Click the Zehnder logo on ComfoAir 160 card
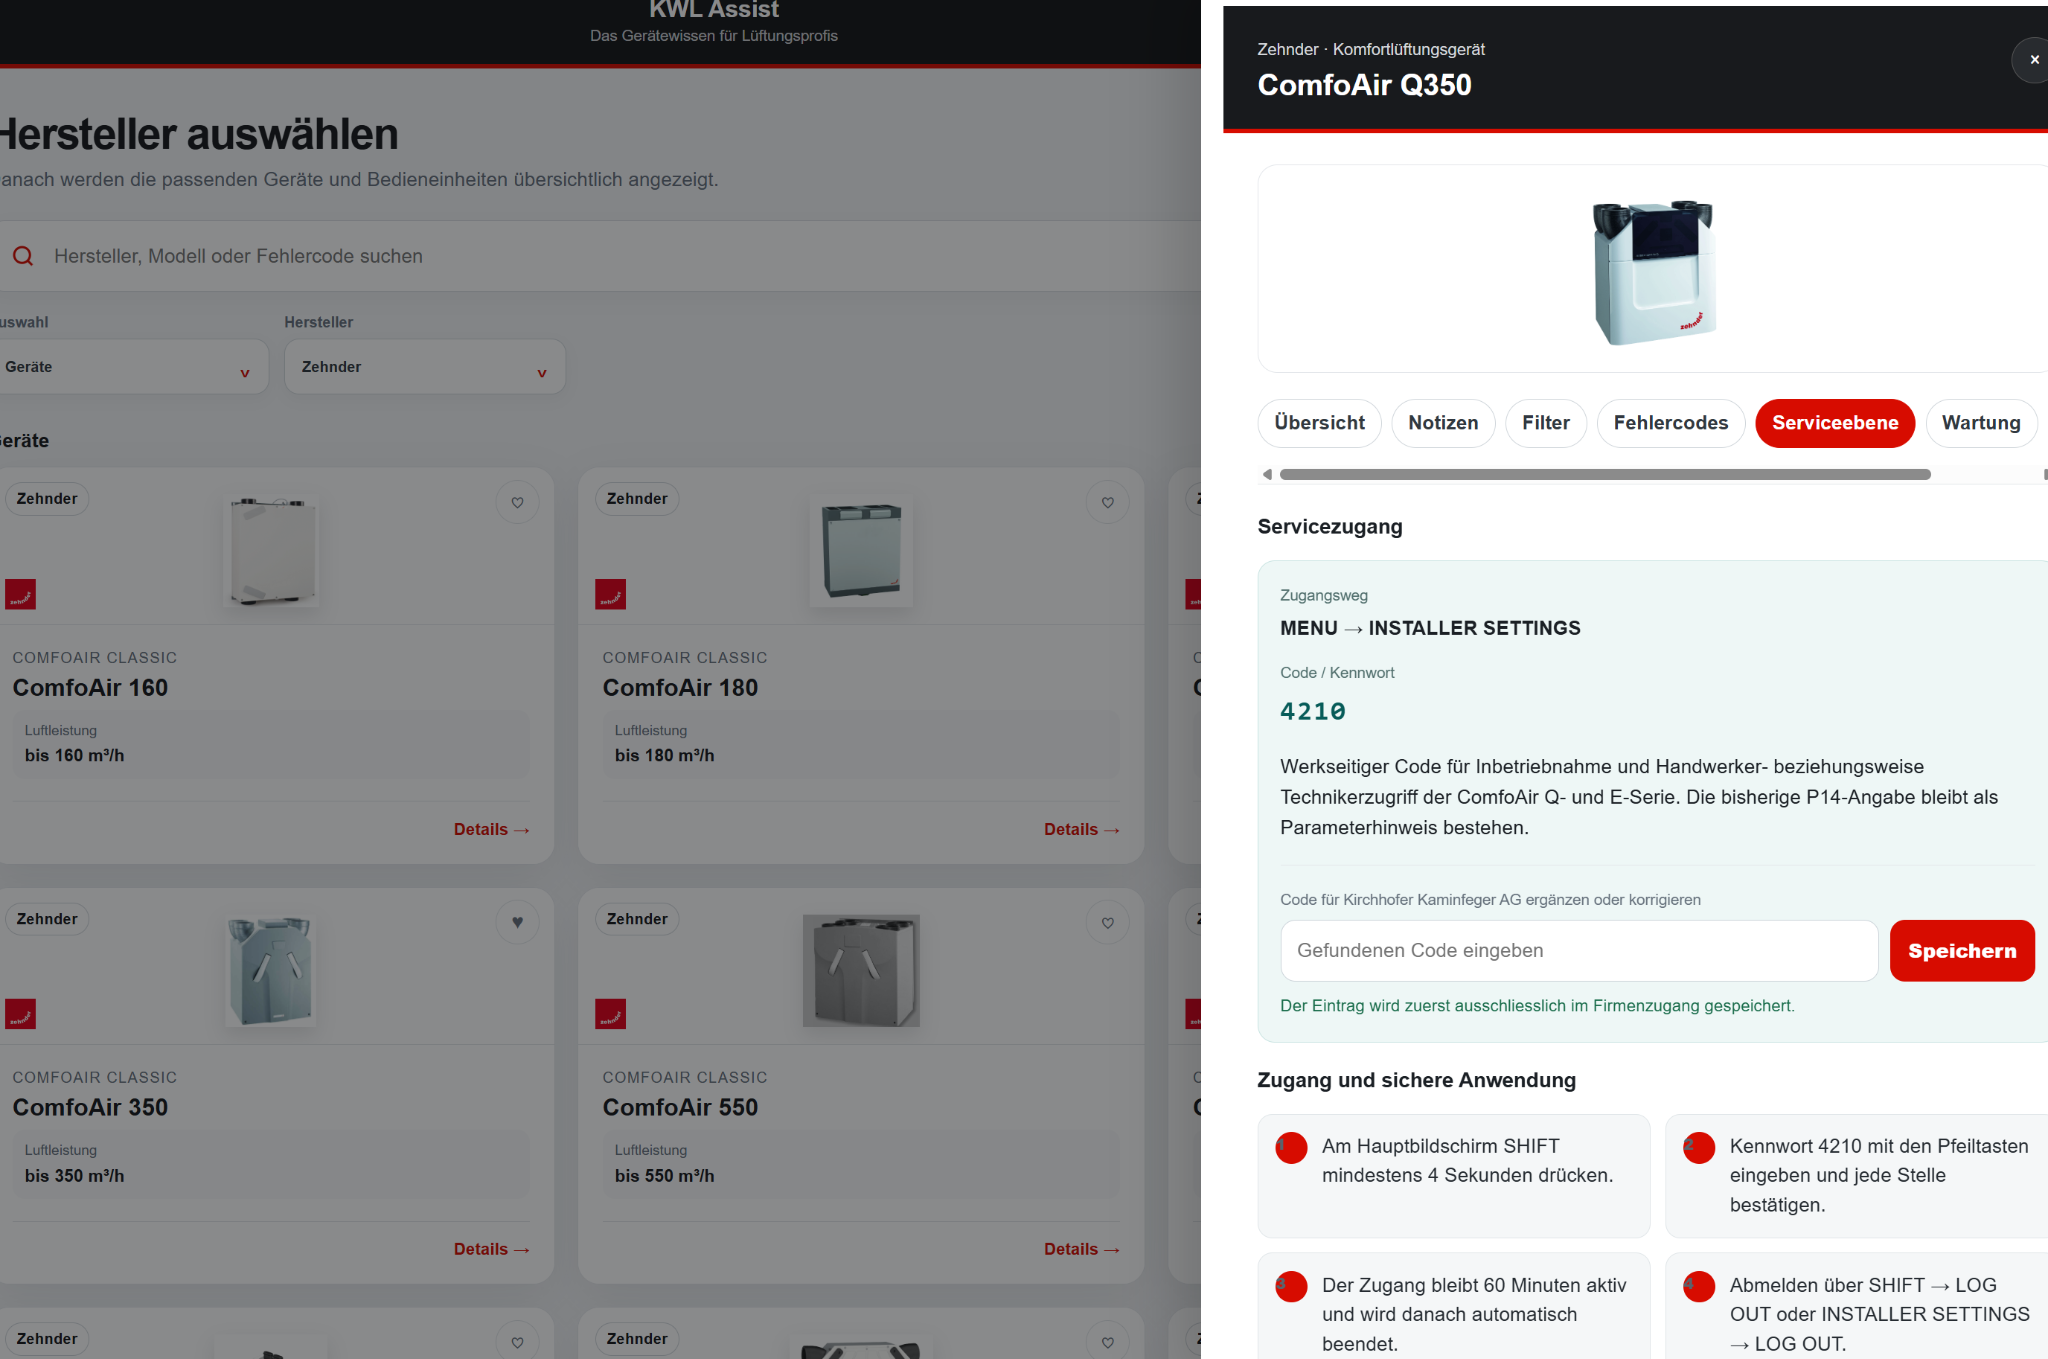Screen dimensions: 2048x1359 point(20,594)
